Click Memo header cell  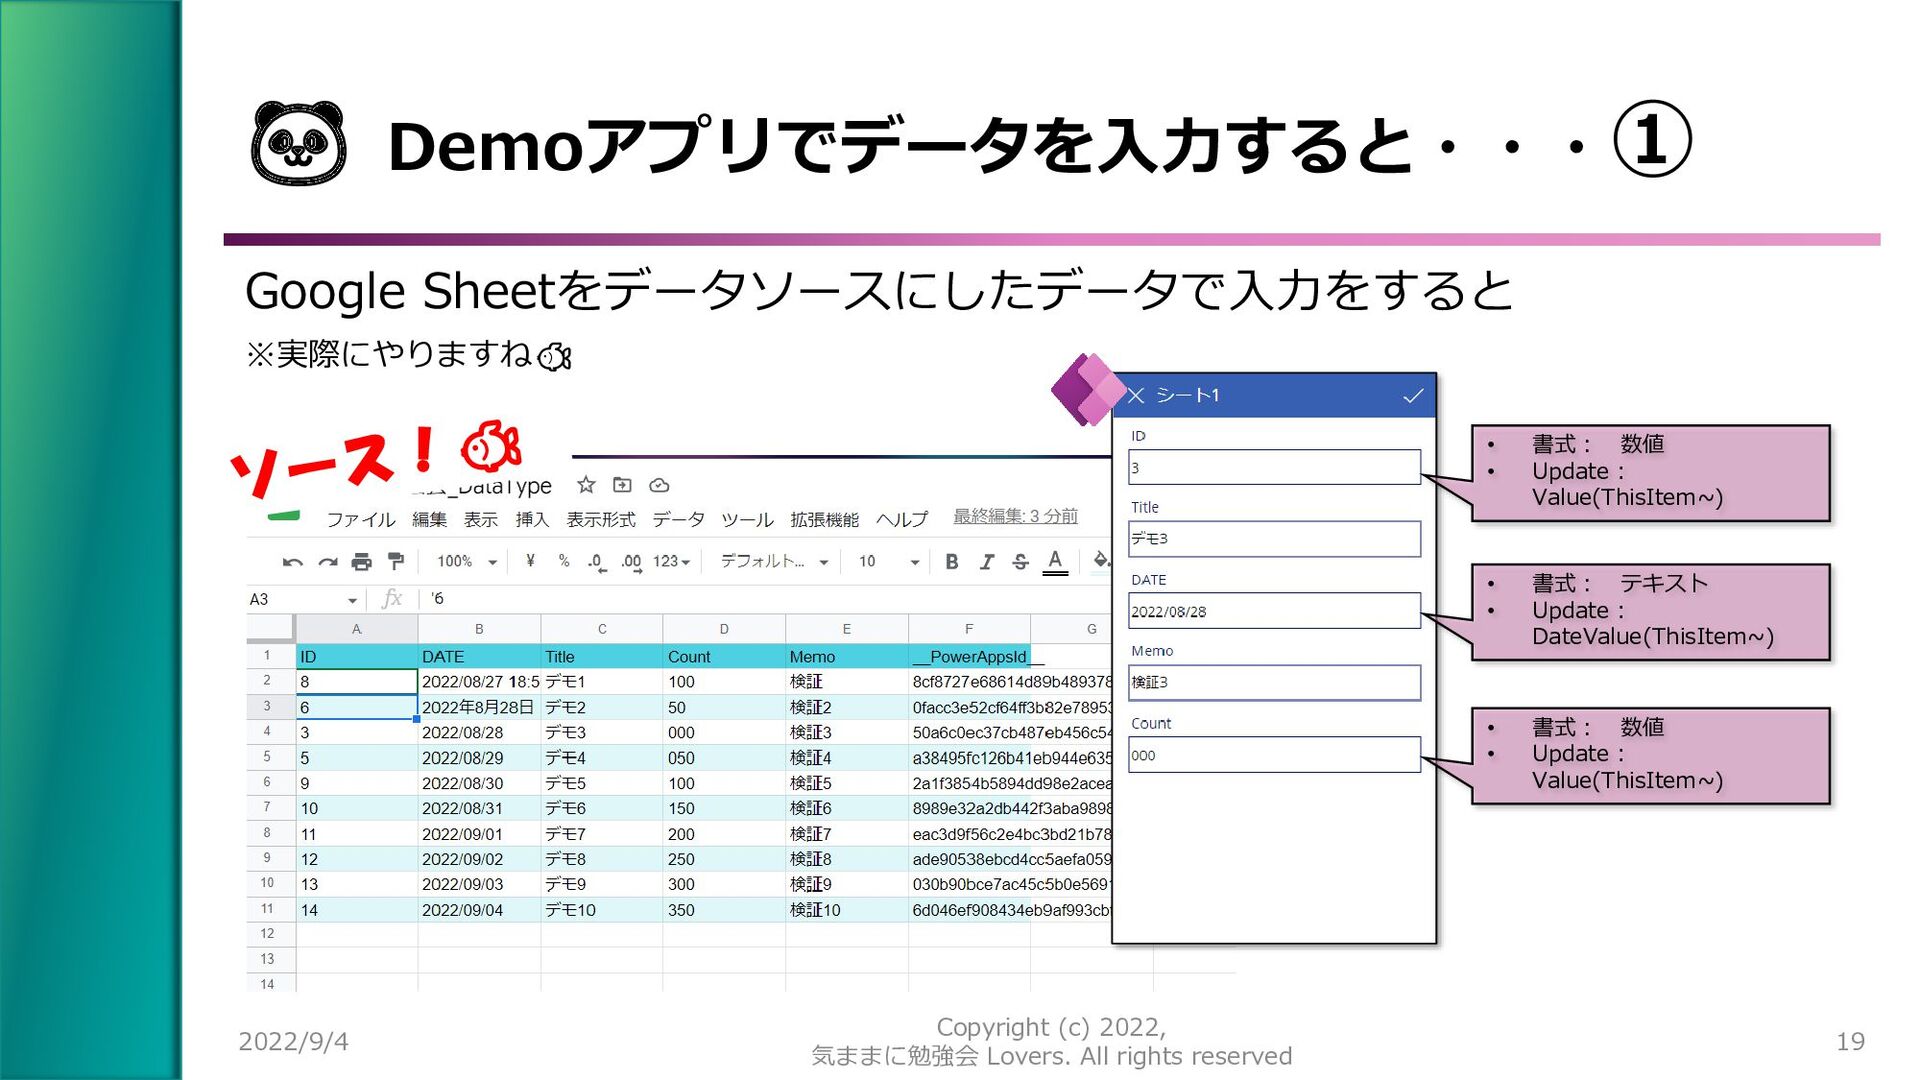pos(847,657)
